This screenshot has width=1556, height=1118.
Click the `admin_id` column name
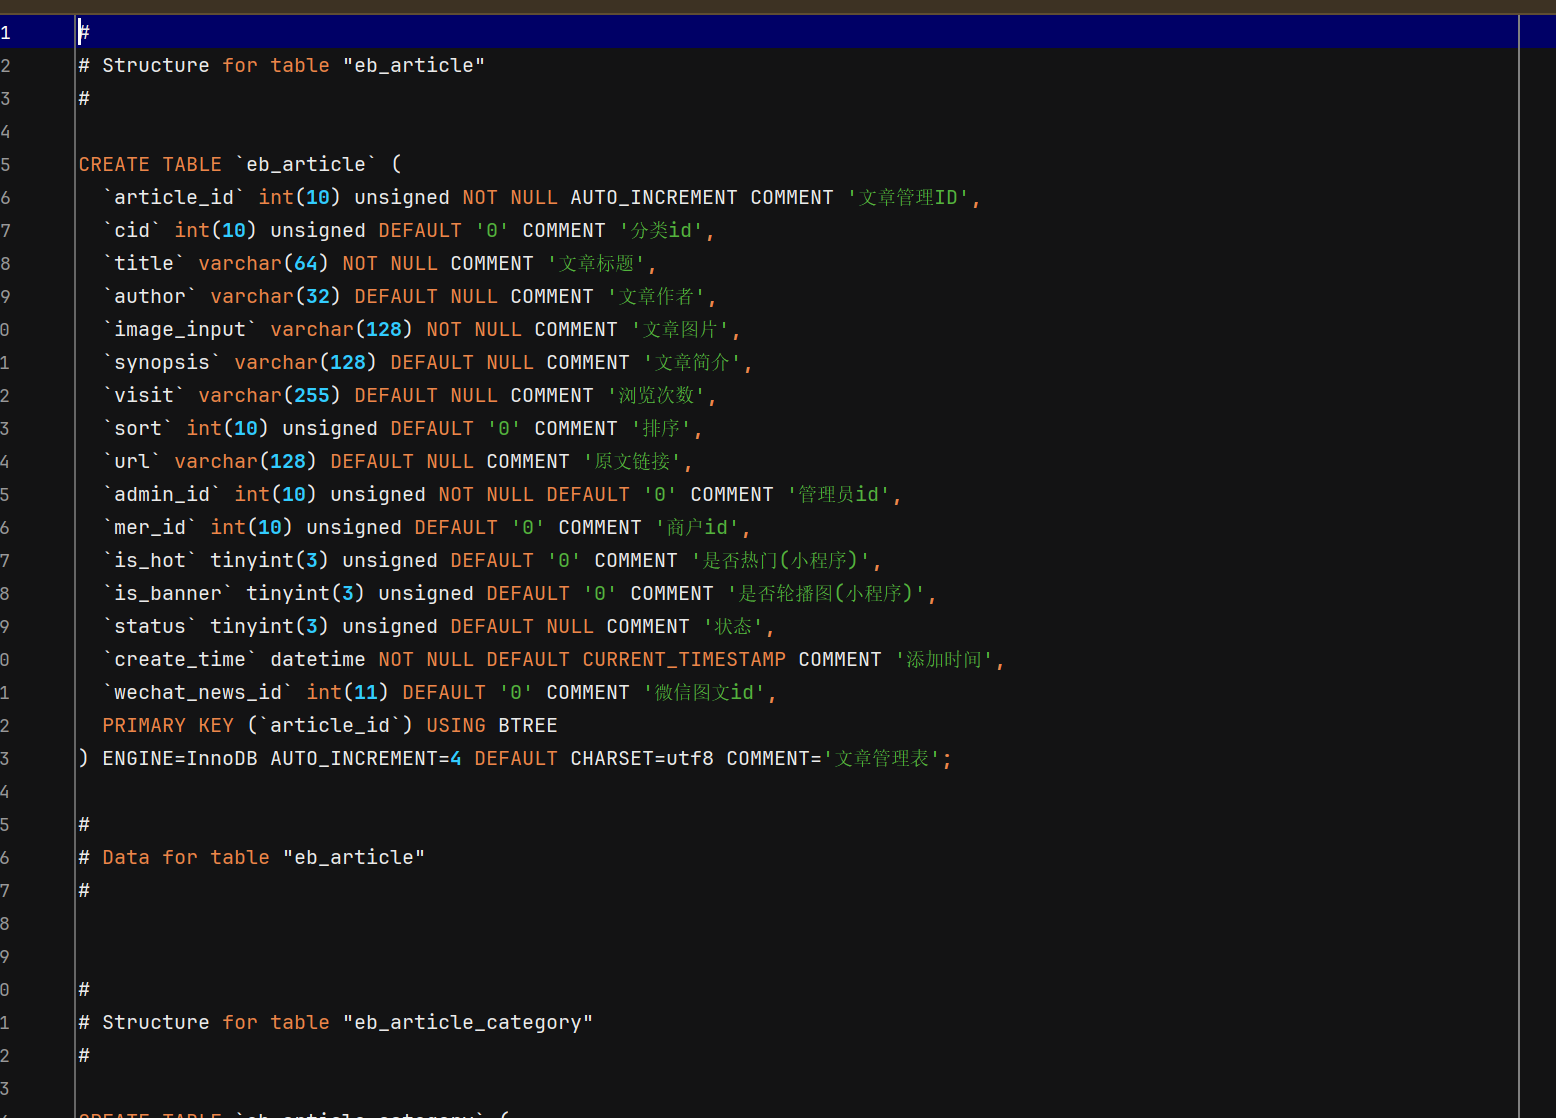click(x=162, y=495)
